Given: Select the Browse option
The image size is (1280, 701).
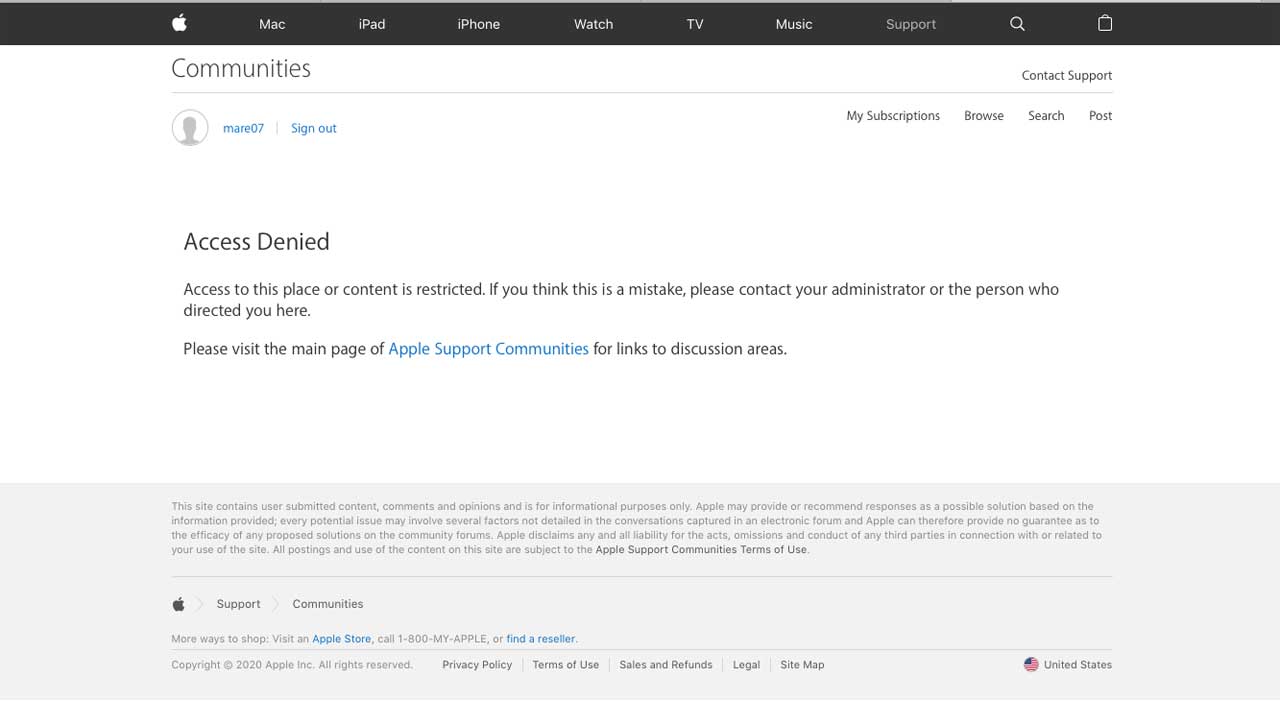Looking at the screenshot, I should click(x=984, y=116).
